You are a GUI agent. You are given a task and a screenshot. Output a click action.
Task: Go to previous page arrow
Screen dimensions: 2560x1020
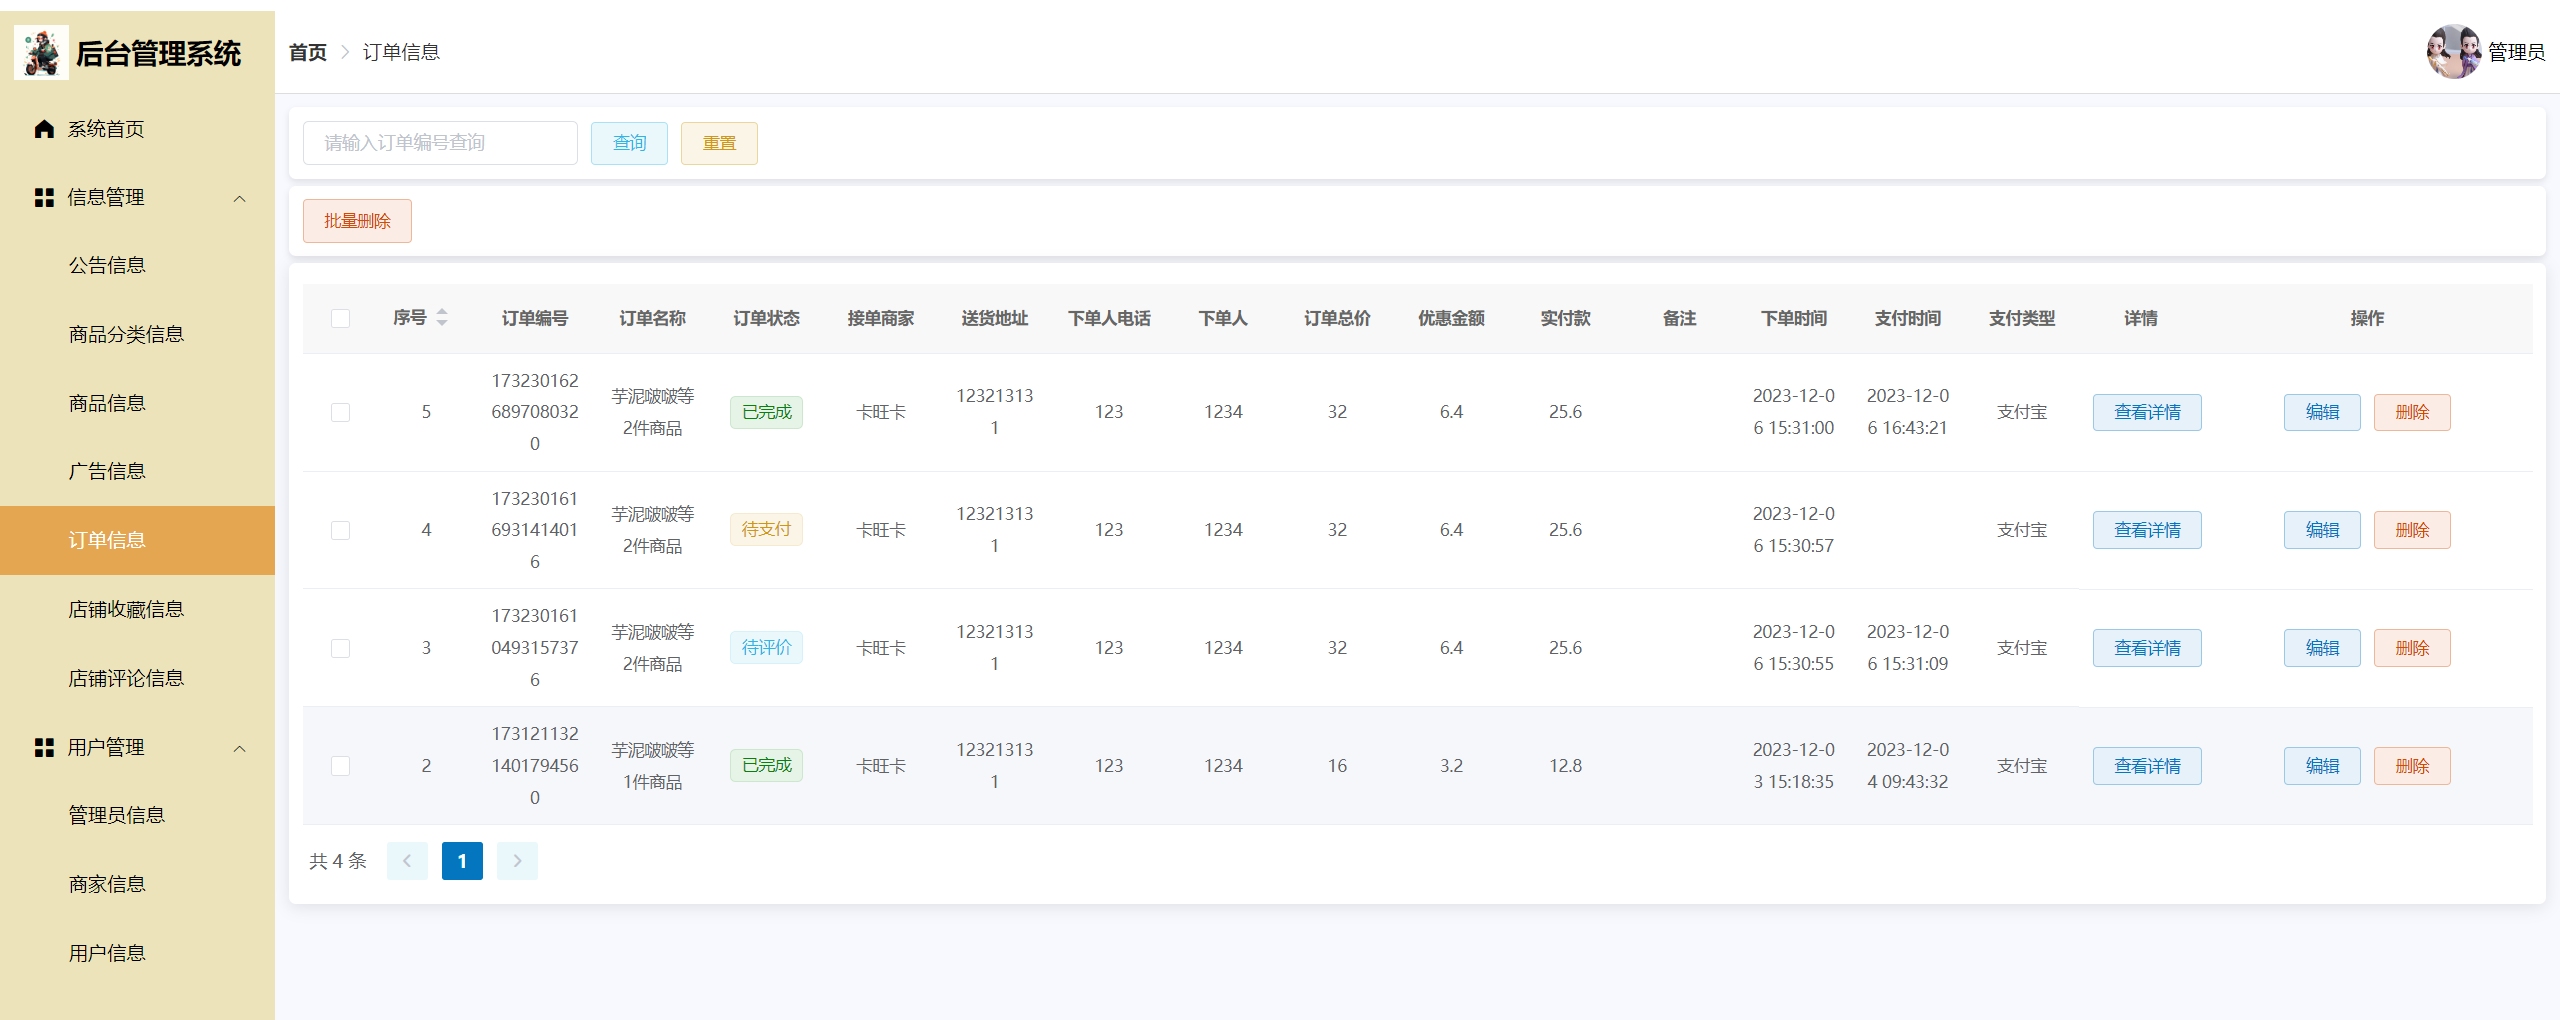coord(407,861)
